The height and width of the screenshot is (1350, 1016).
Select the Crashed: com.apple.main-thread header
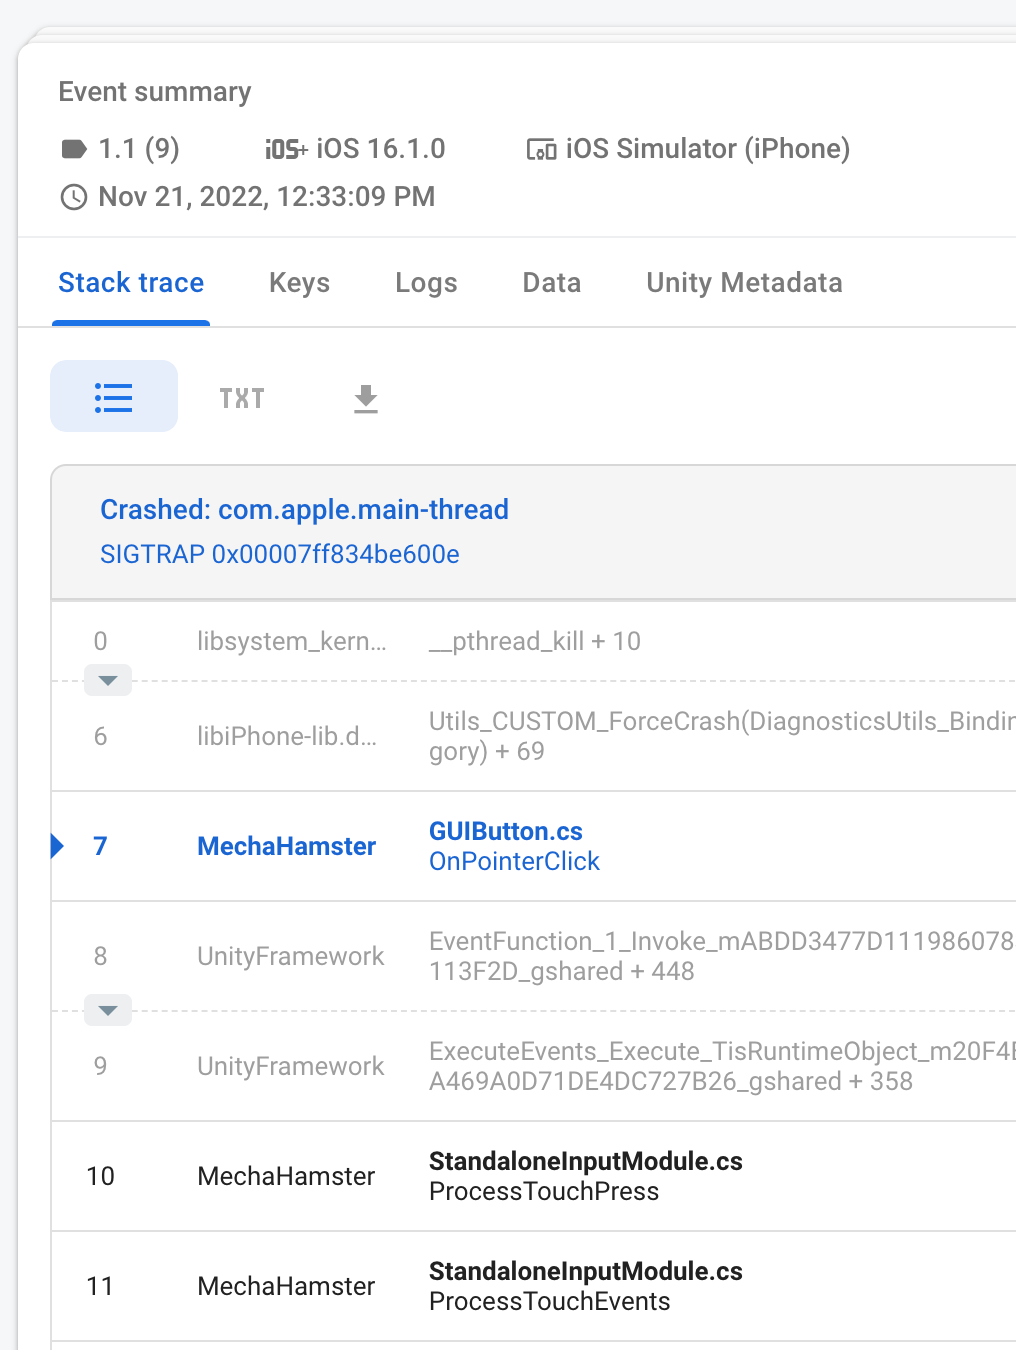pyautogui.click(x=304, y=509)
